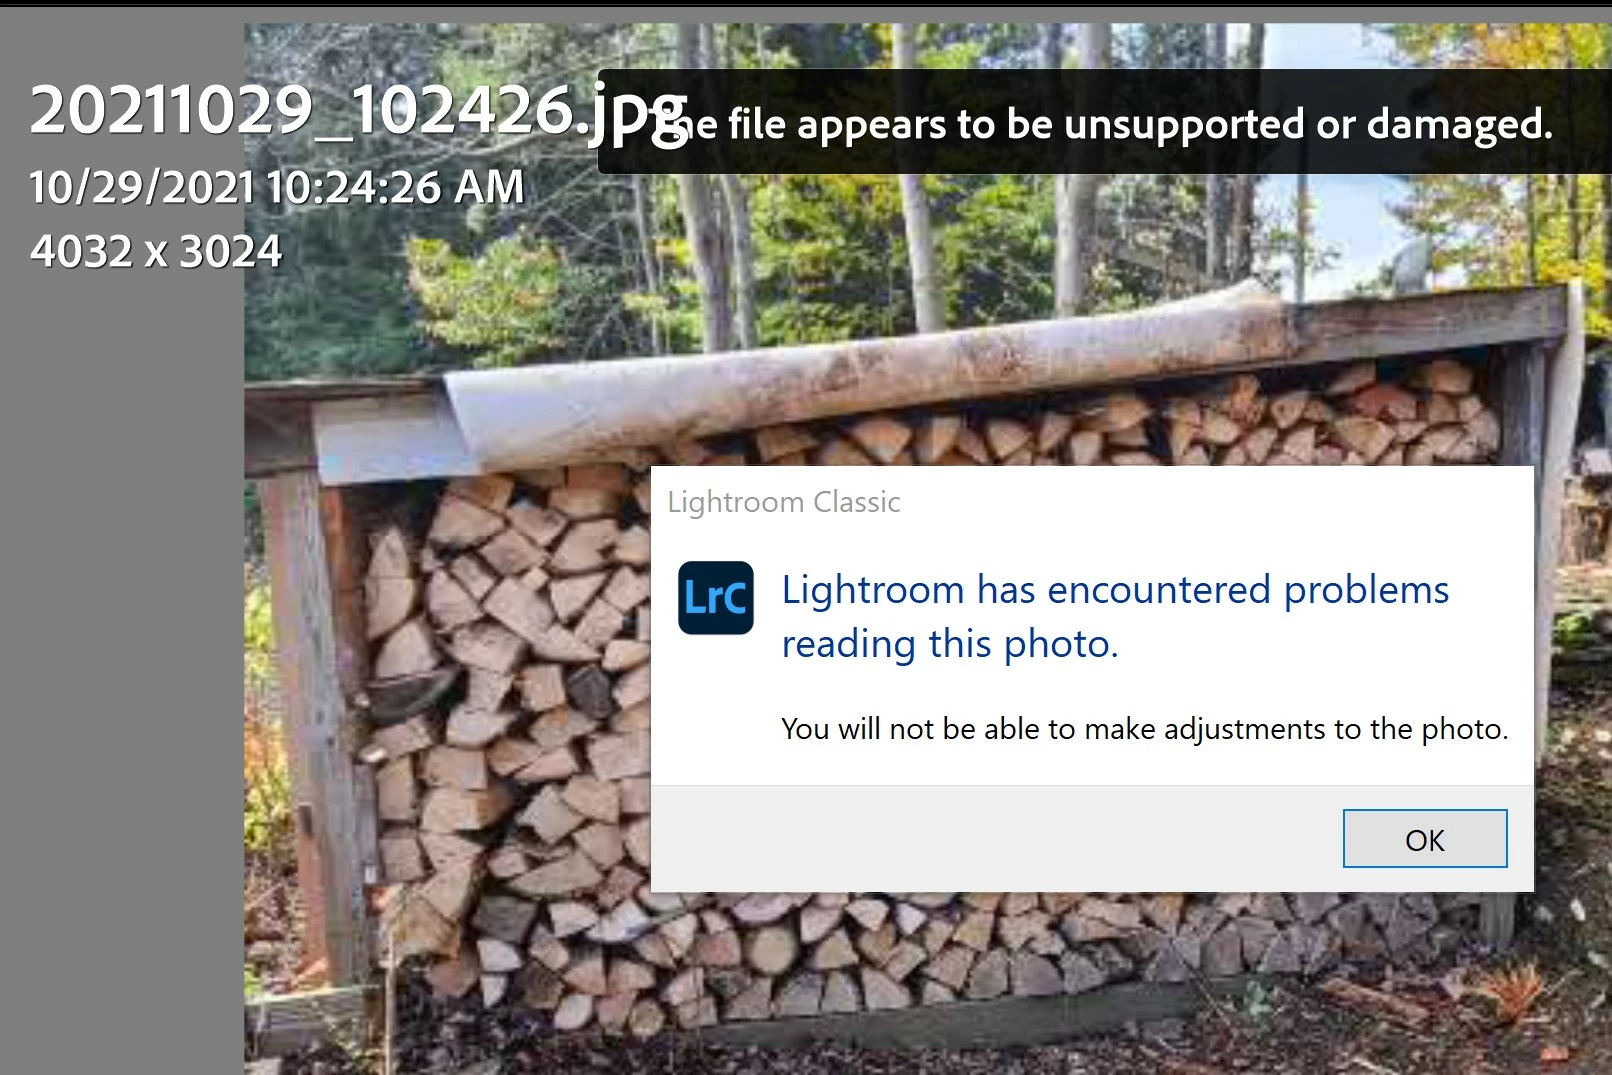
Task: Click OK to dismiss the Lightroom dialog
Action: click(1424, 839)
